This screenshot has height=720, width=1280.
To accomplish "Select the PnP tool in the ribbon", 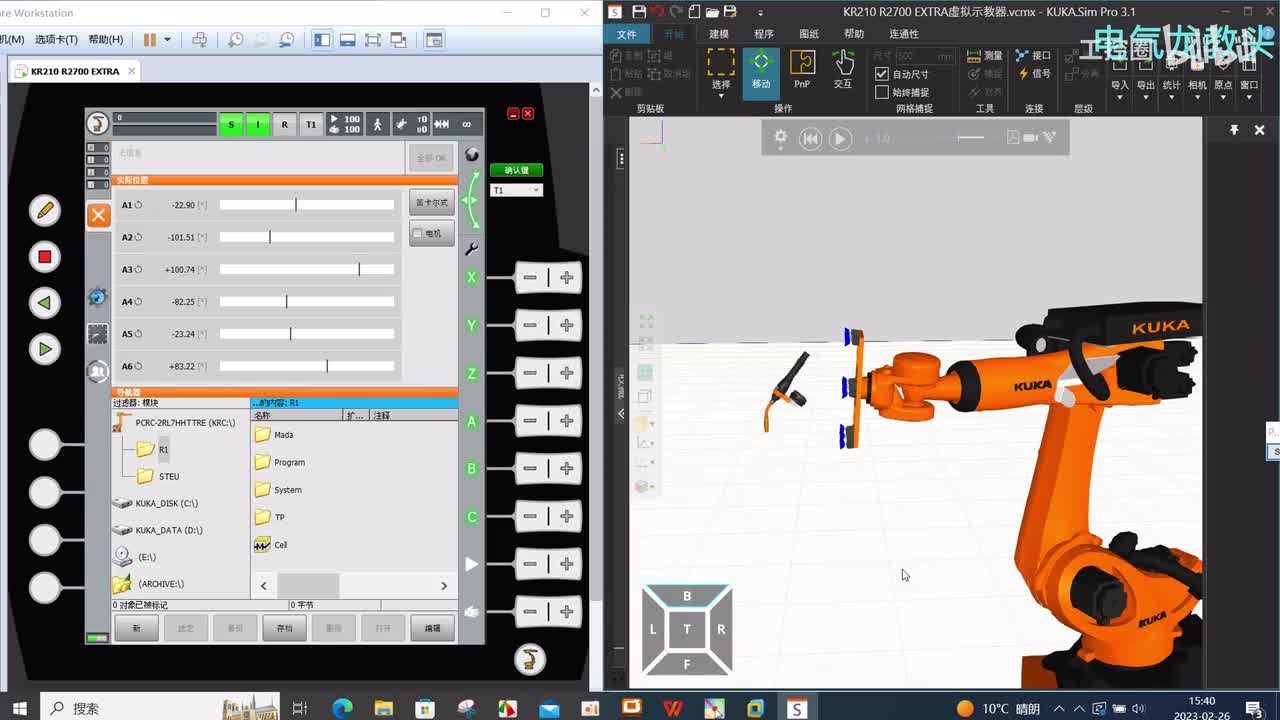I will point(802,70).
